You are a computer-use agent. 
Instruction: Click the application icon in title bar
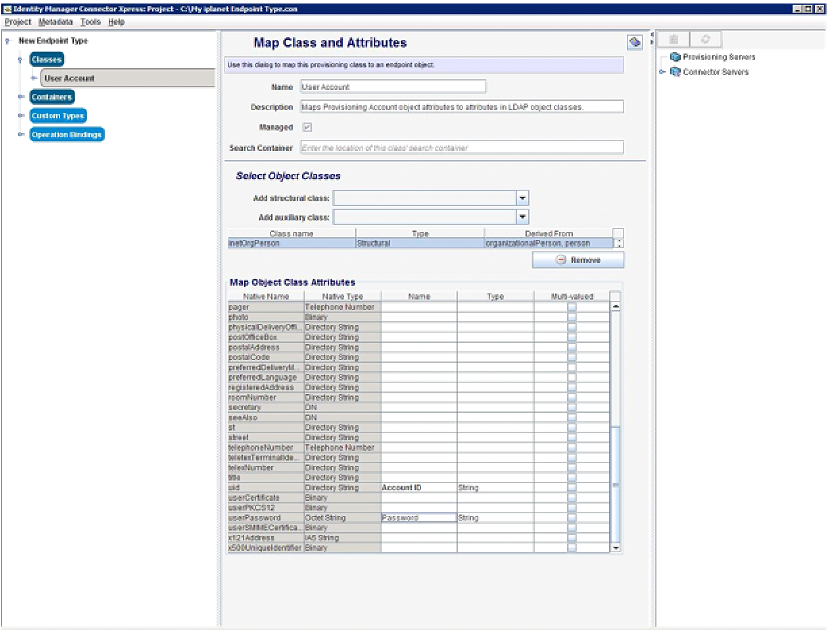(x=6, y=8)
